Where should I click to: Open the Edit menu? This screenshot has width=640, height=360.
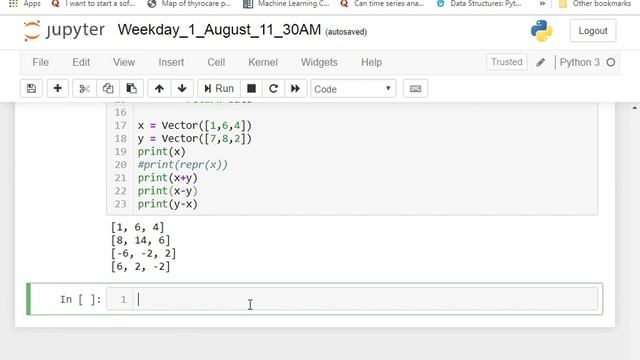coord(81,62)
